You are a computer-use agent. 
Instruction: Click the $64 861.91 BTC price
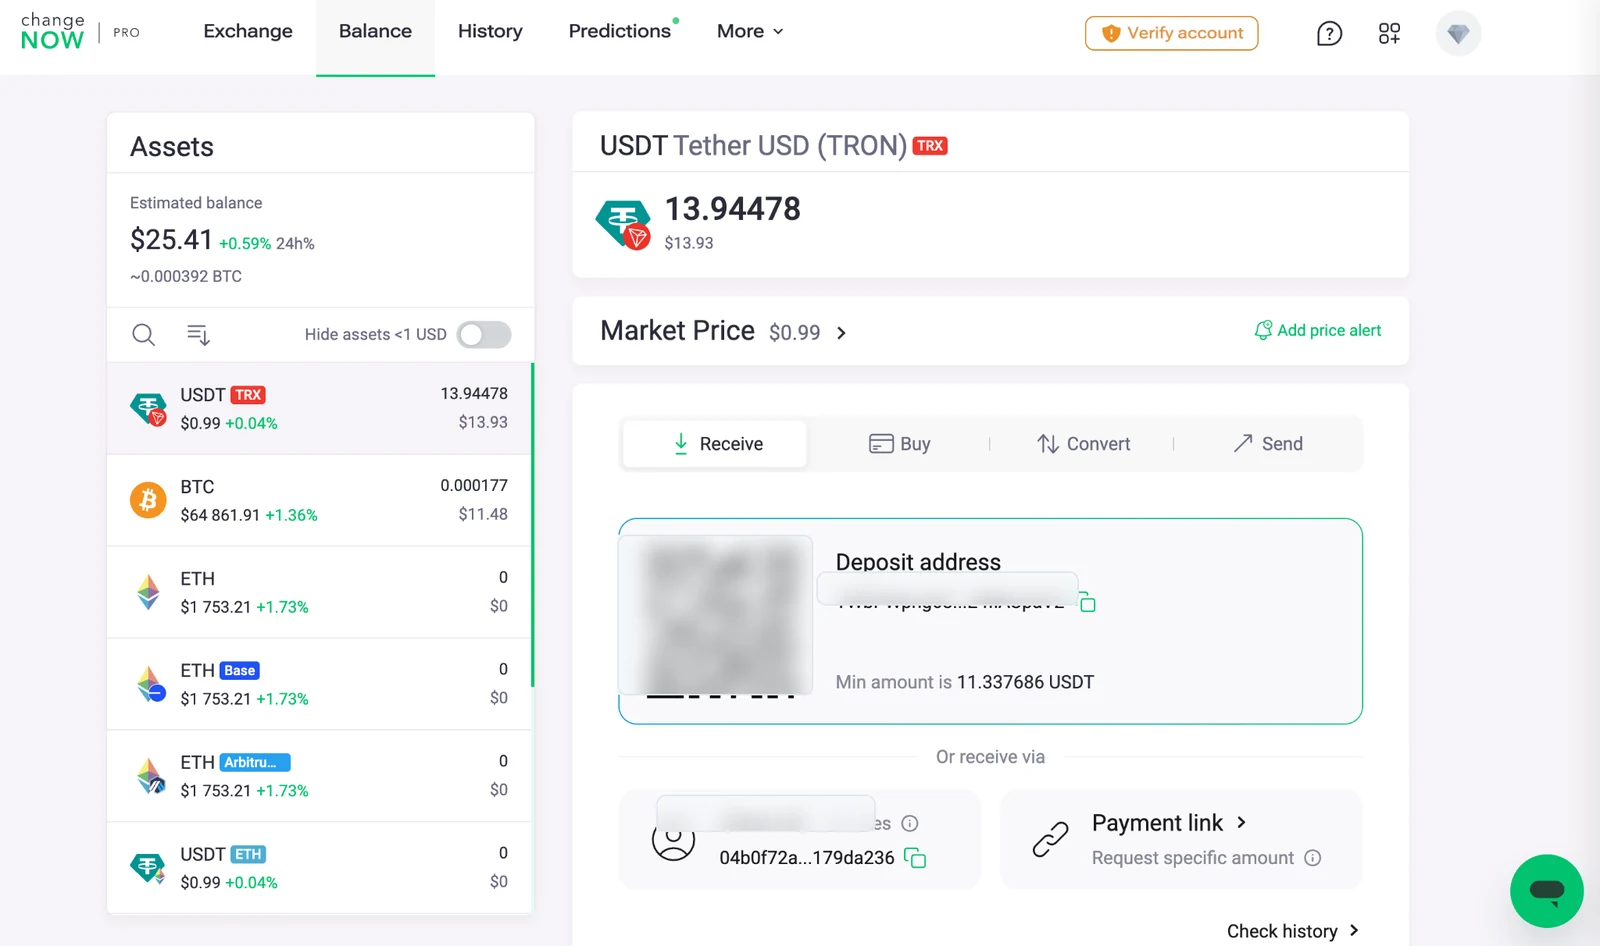pos(220,515)
